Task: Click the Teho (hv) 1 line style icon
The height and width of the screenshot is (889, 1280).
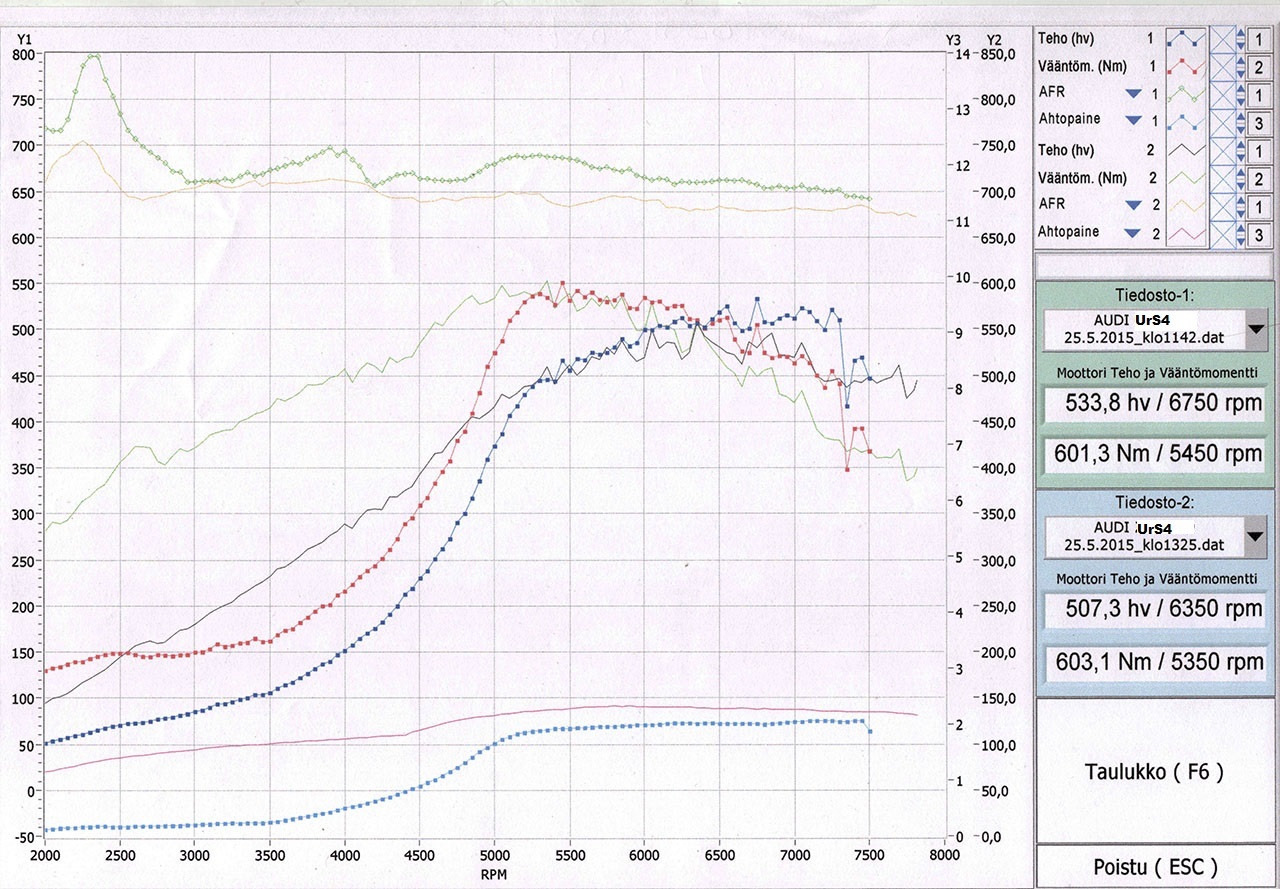Action: [1185, 39]
